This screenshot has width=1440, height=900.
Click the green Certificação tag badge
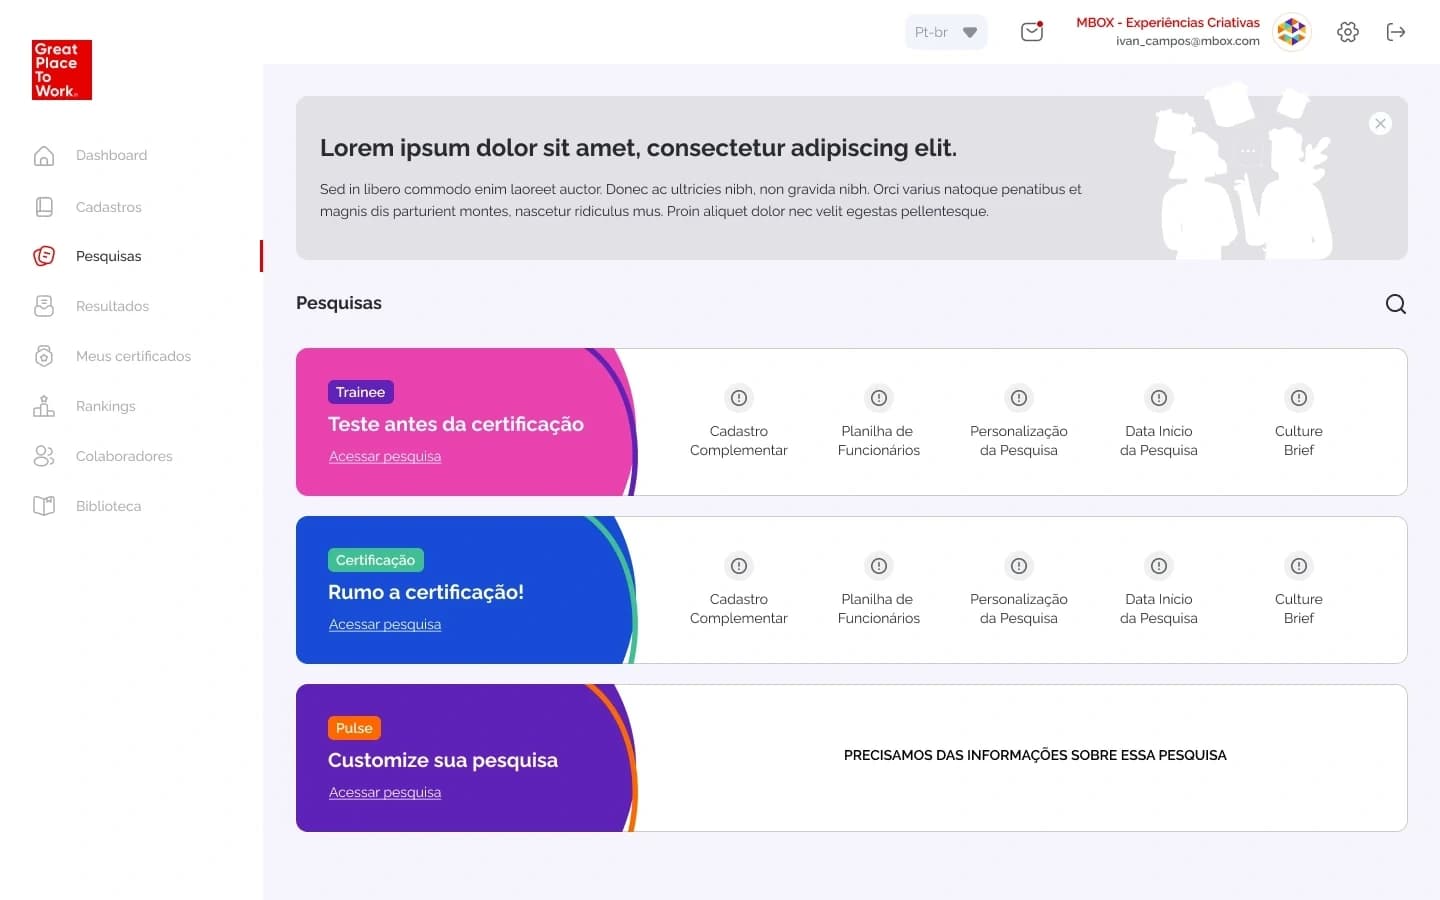click(x=376, y=560)
